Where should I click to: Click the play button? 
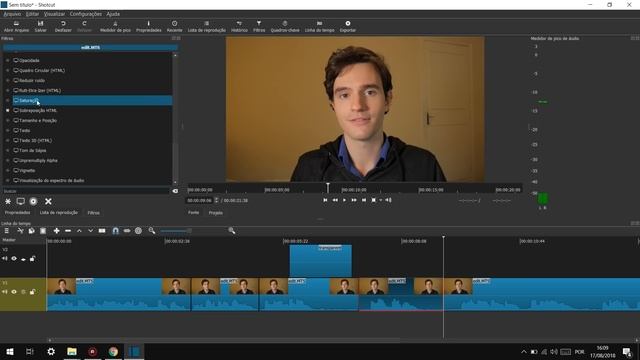(x=344, y=200)
